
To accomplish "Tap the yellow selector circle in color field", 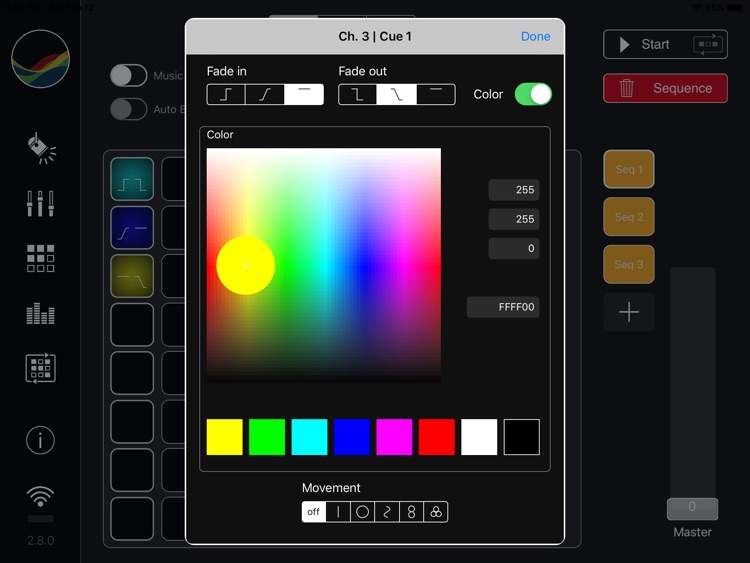I will (x=245, y=265).
